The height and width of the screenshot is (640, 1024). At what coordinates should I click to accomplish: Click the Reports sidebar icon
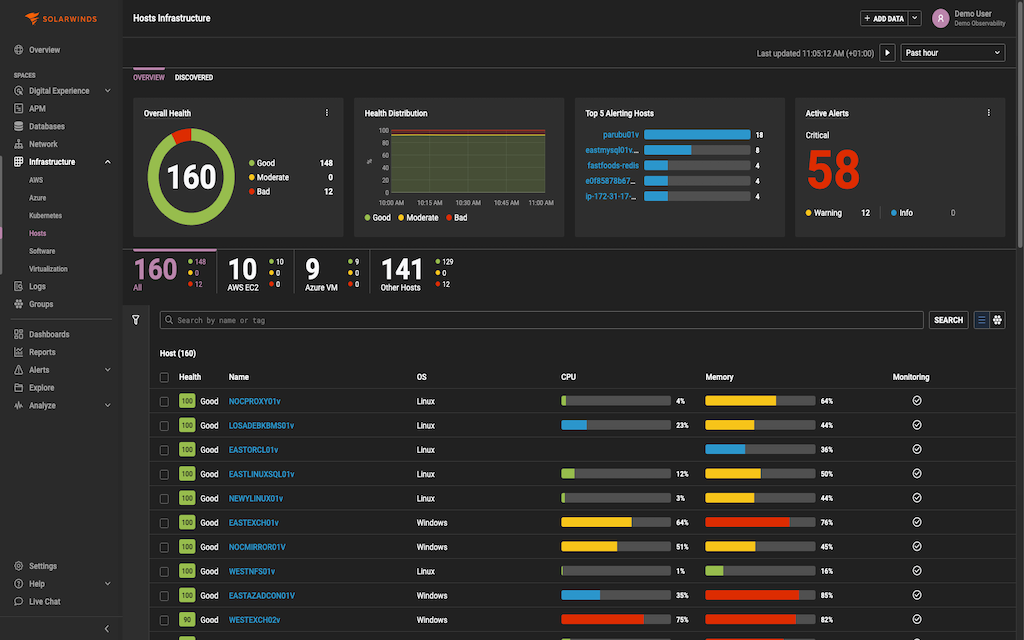18,352
